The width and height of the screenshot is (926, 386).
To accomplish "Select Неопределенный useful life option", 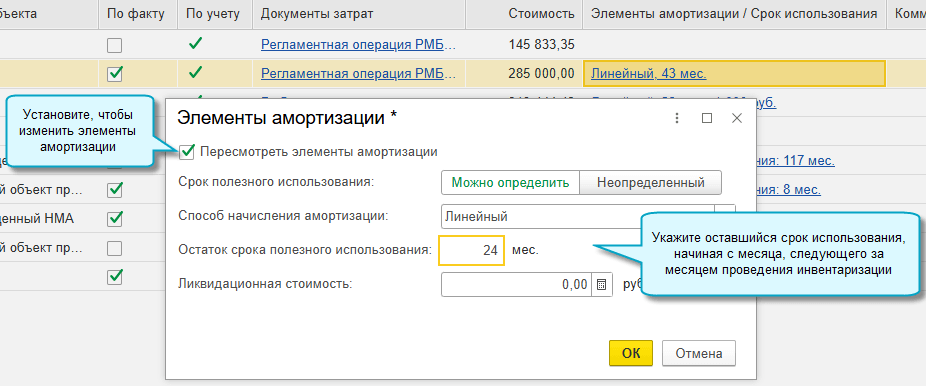I will tap(650, 182).
